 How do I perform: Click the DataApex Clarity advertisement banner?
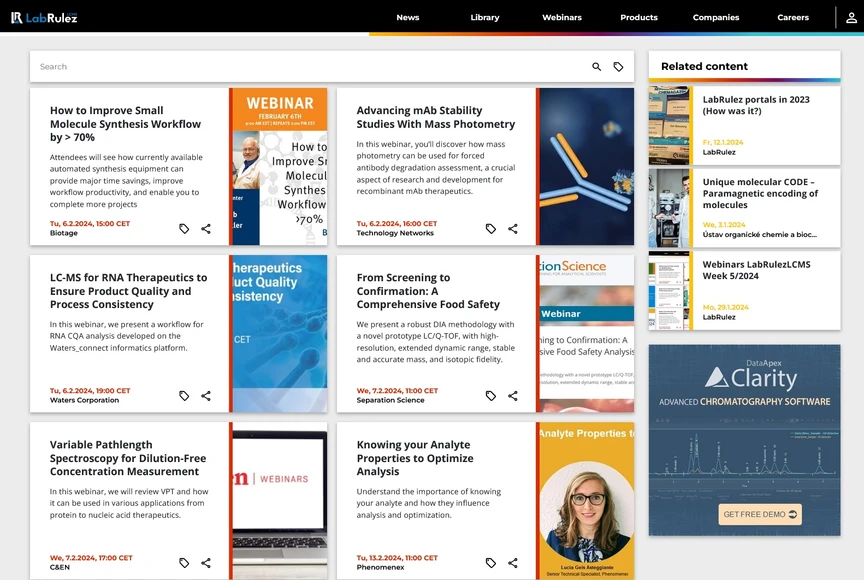(x=744, y=440)
